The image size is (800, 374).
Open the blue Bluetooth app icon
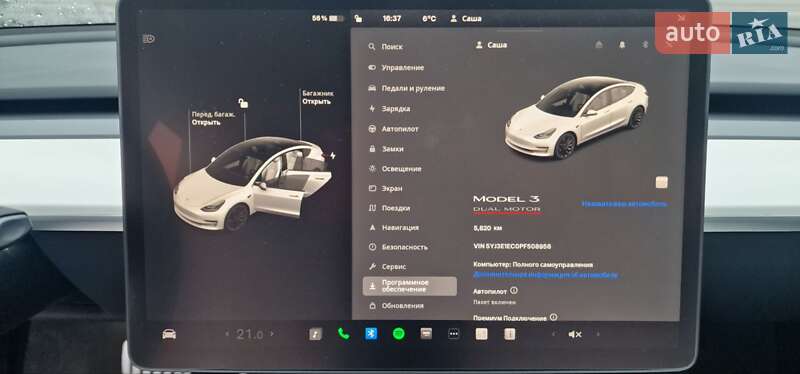pyautogui.click(x=371, y=334)
